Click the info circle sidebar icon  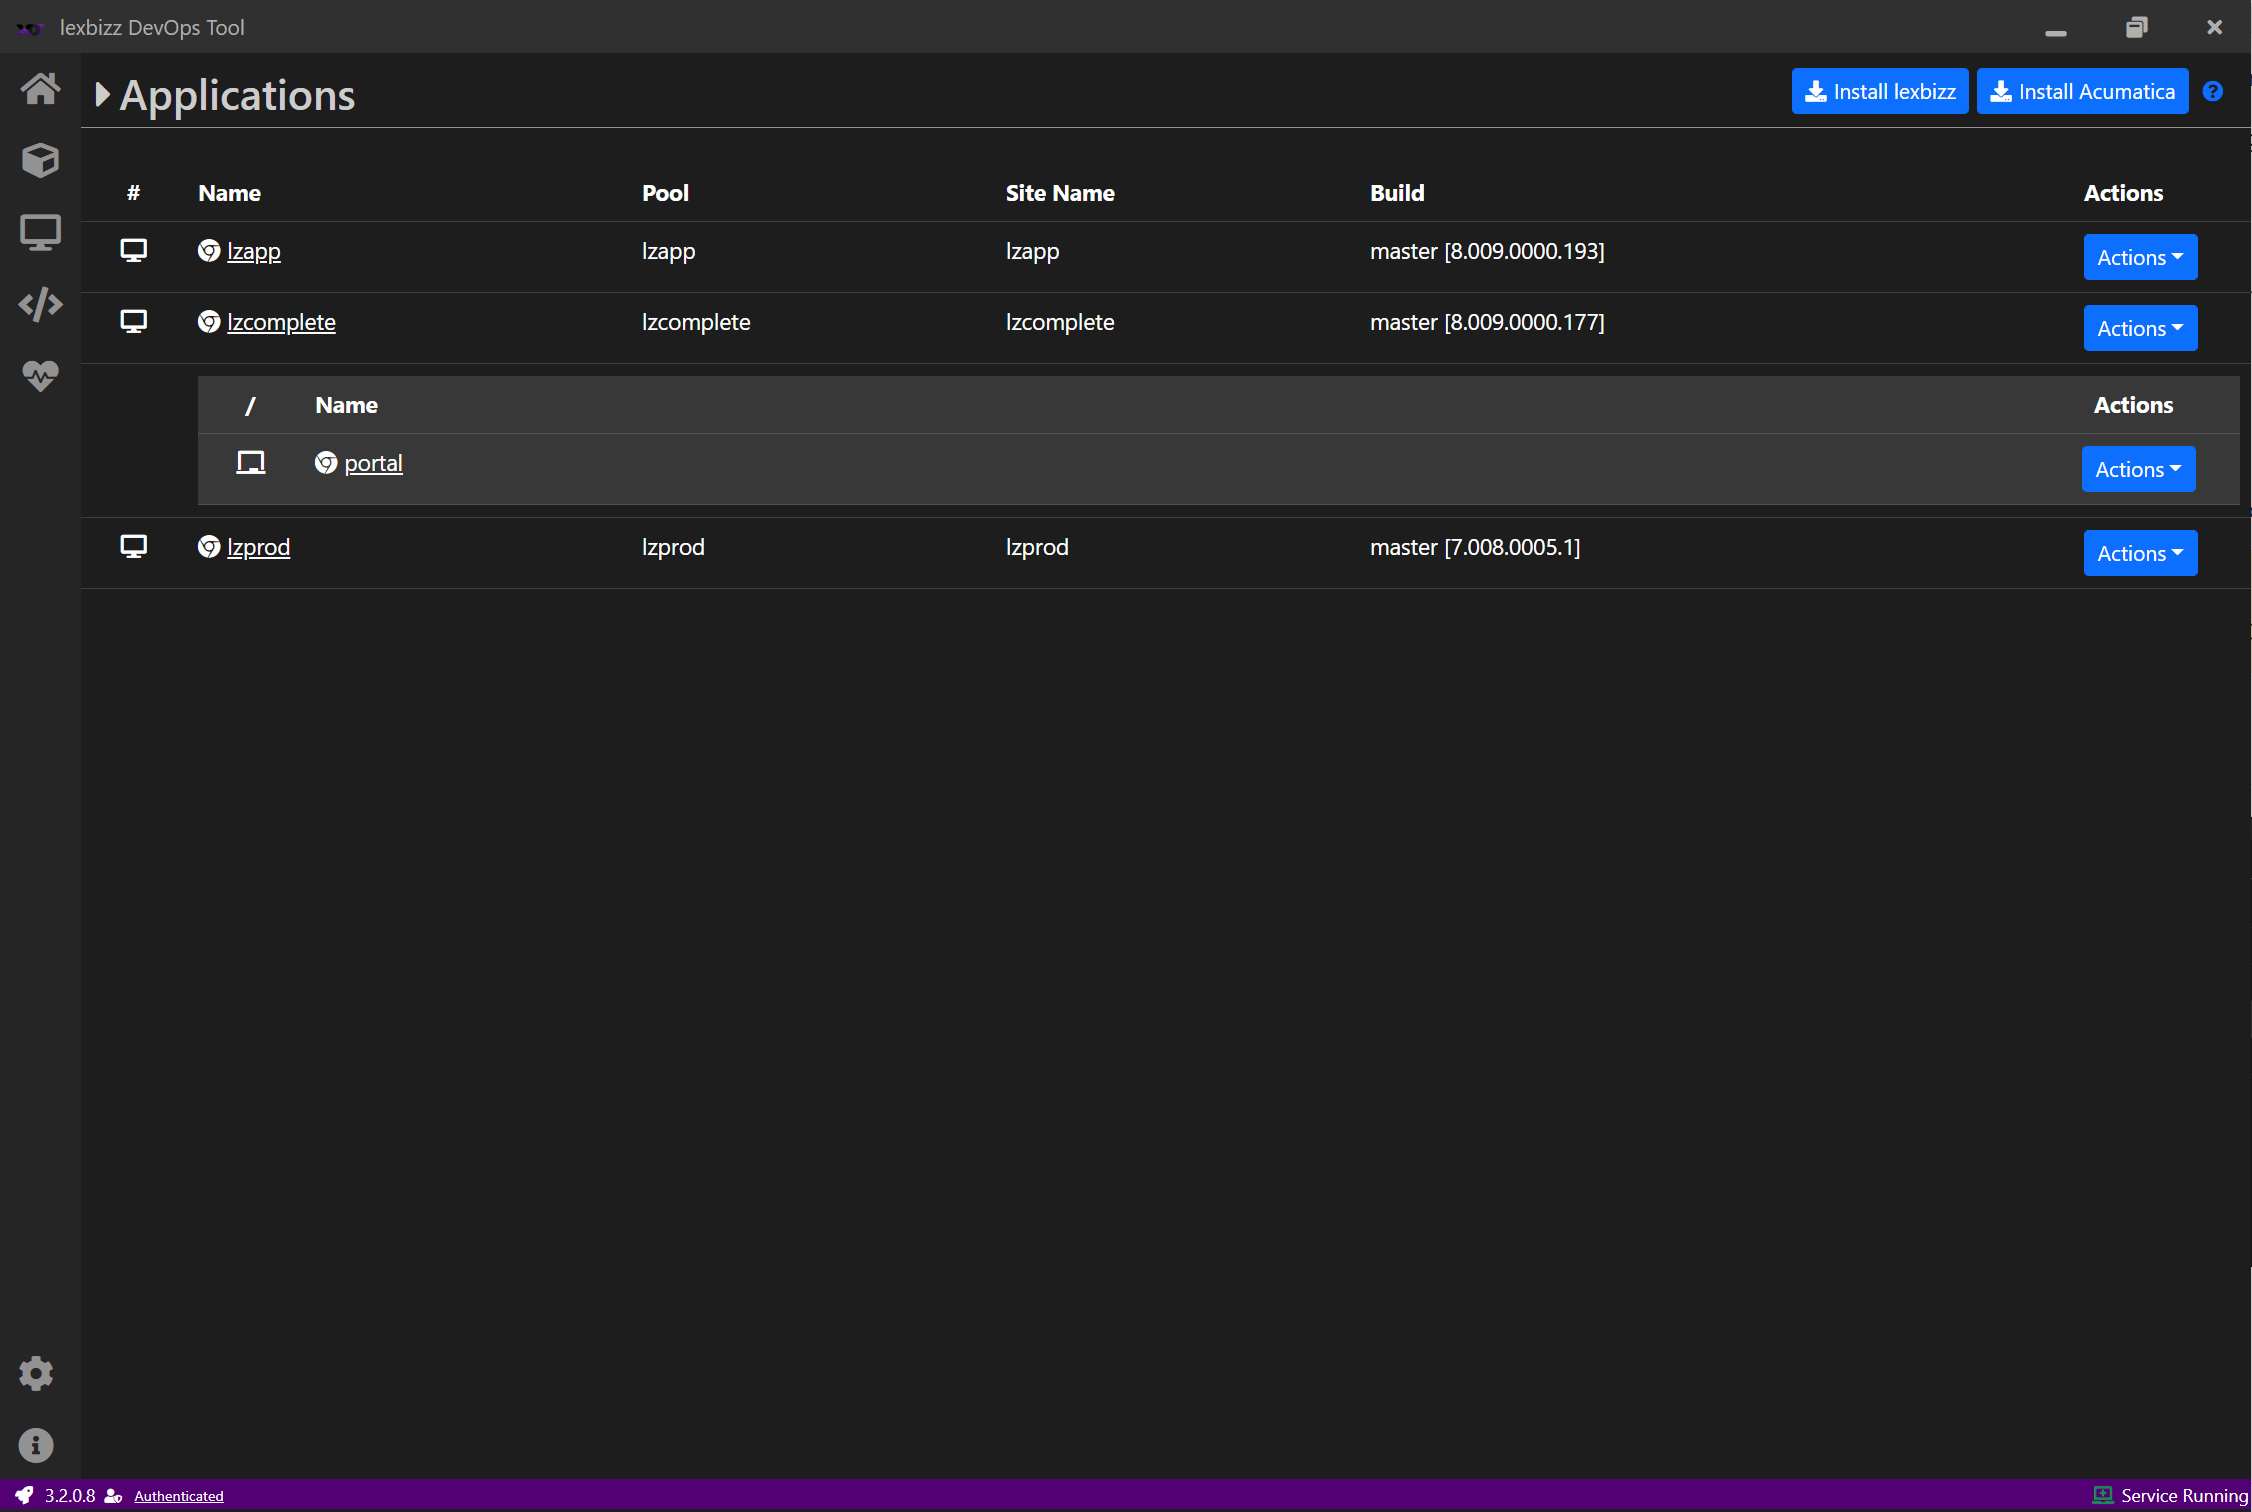click(x=36, y=1445)
